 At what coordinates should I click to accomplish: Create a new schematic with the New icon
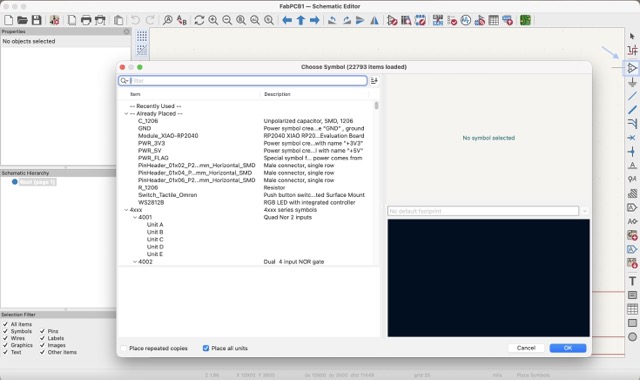click(9, 20)
